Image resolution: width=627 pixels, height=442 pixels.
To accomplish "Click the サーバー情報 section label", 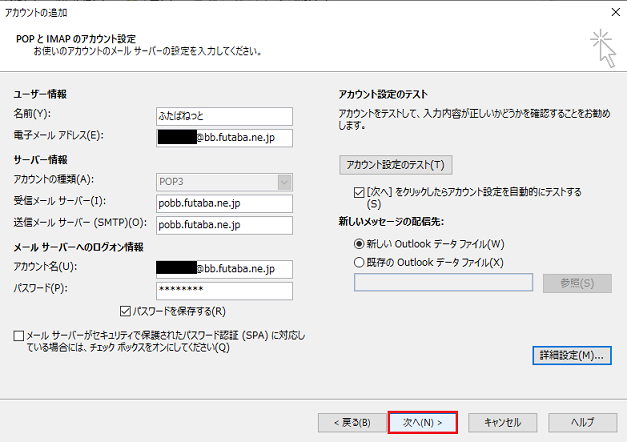I will tap(40, 160).
